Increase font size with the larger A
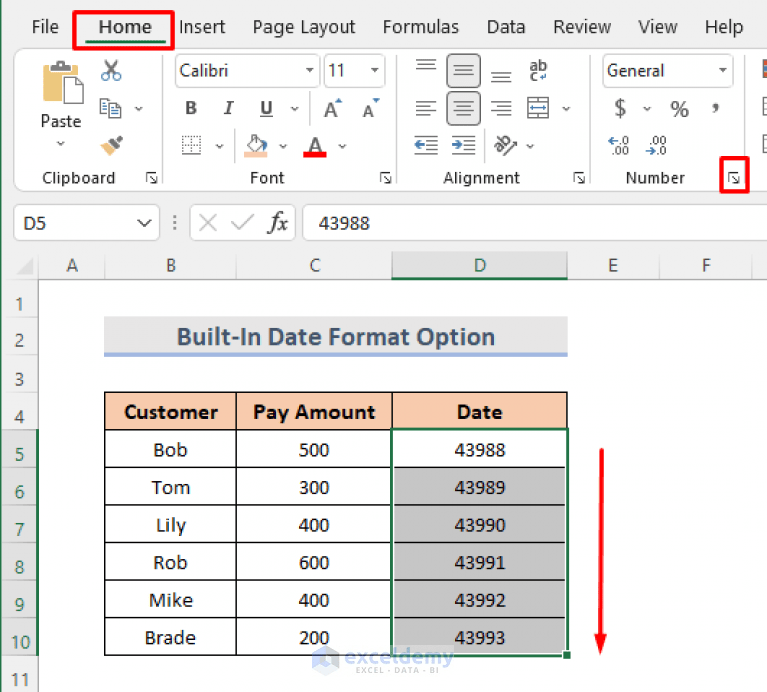 pyautogui.click(x=333, y=109)
